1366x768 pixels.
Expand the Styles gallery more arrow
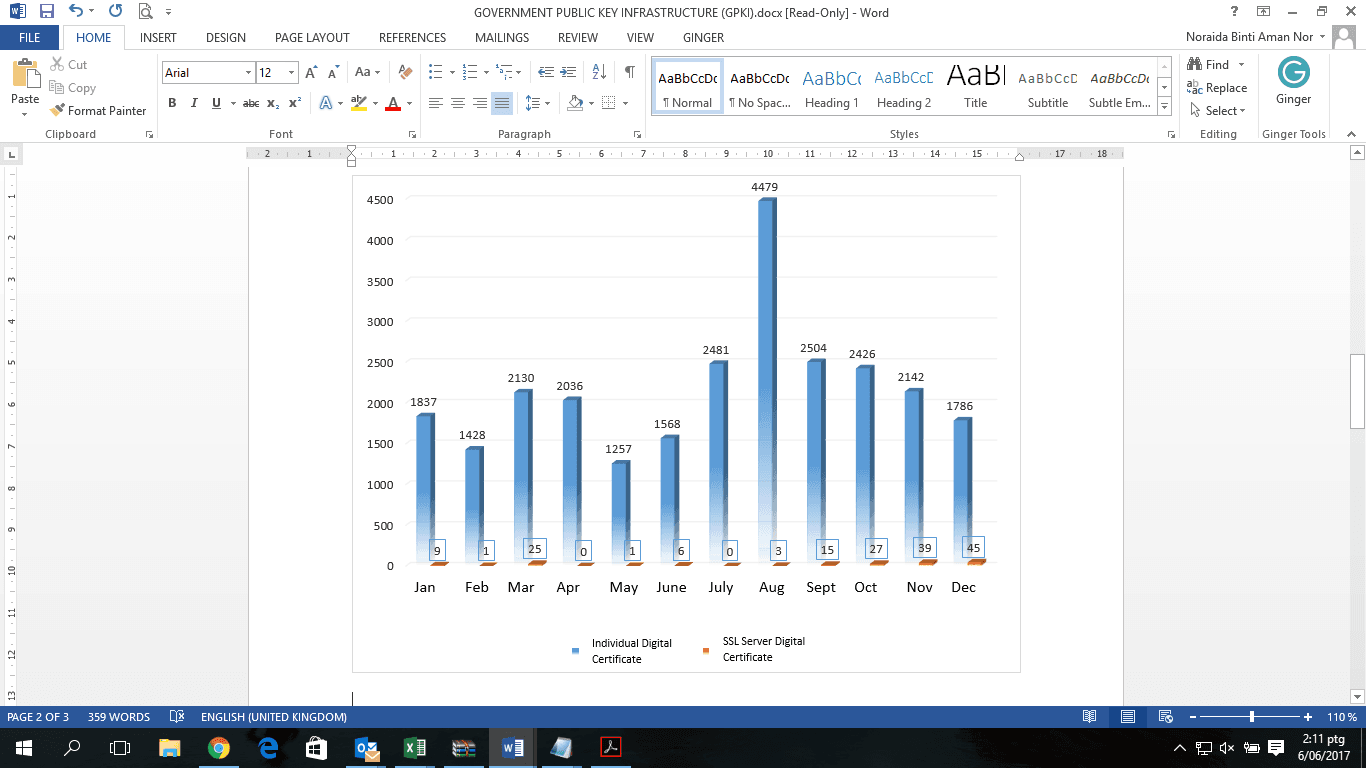click(x=1164, y=105)
